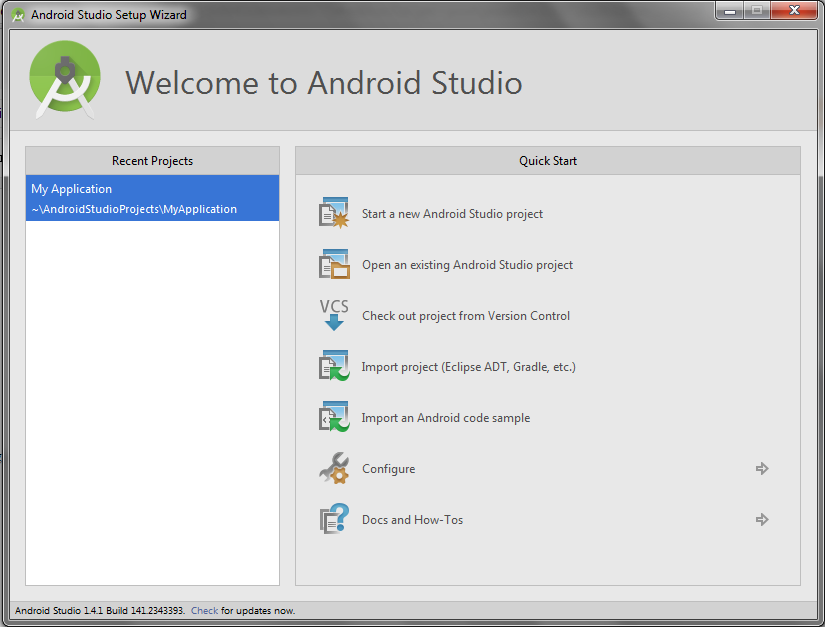Click the open existing project icon

tap(334, 264)
